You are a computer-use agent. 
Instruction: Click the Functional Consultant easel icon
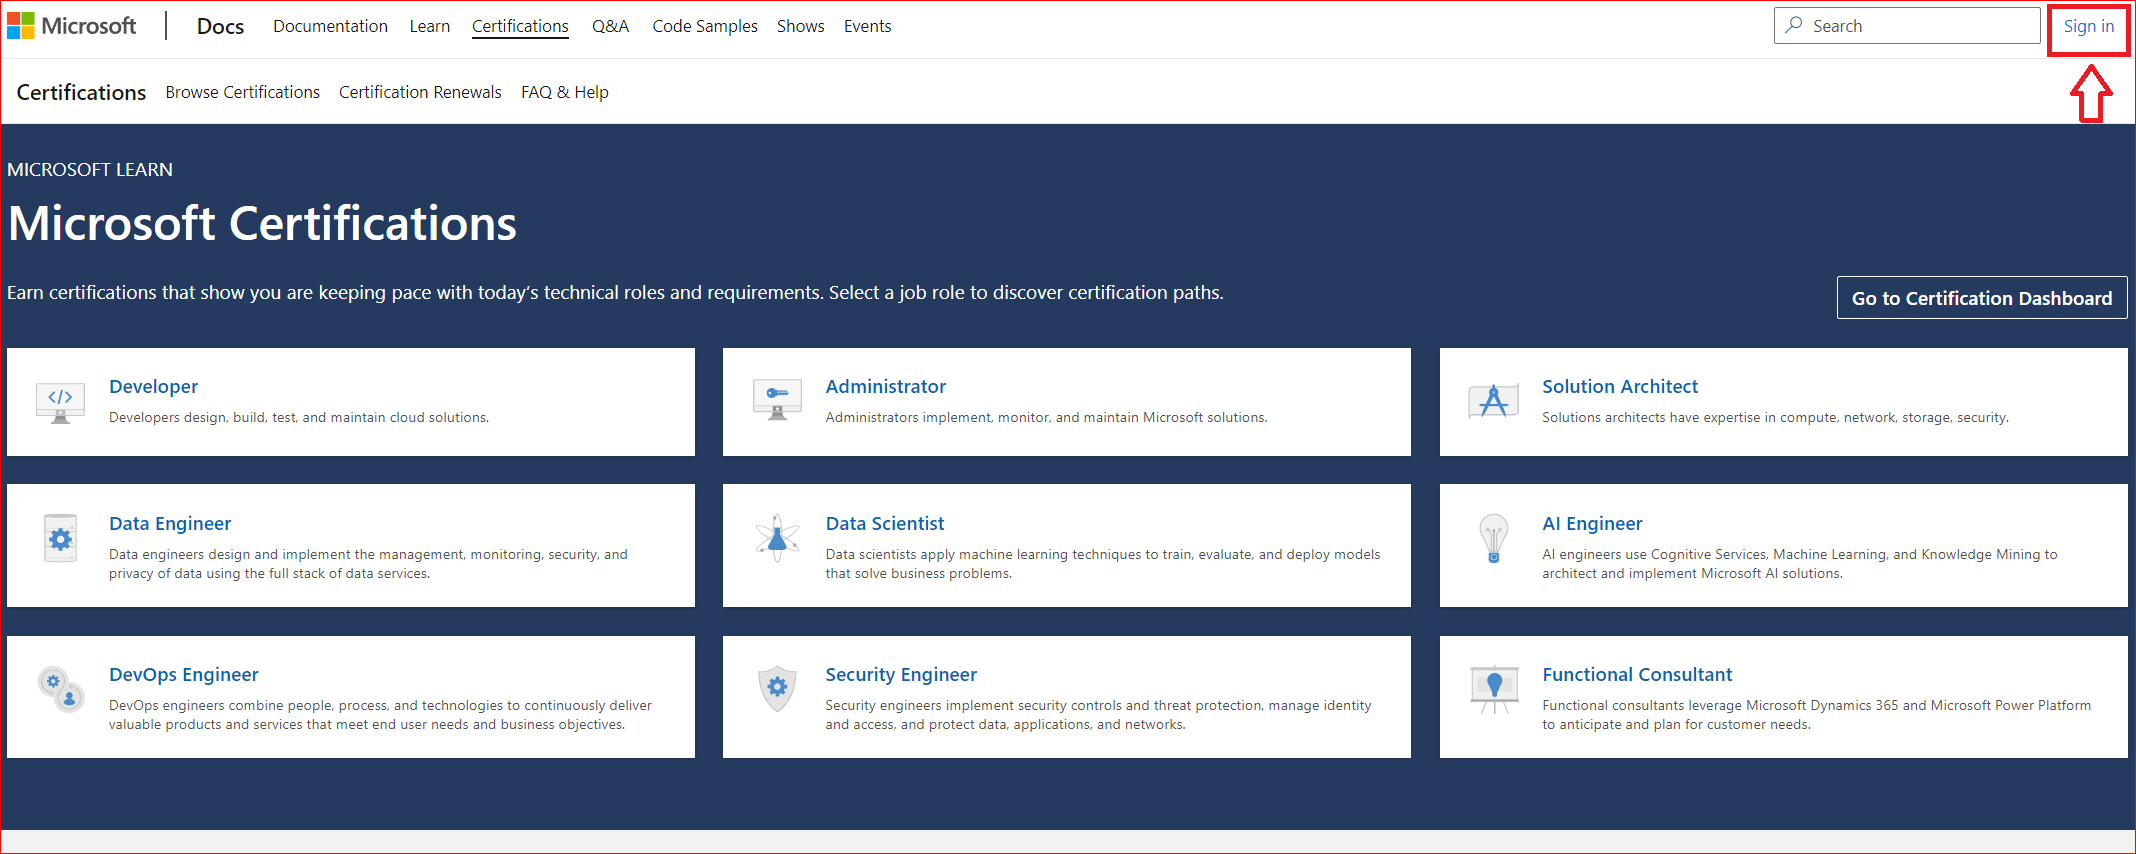click(x=1493, y=689)
